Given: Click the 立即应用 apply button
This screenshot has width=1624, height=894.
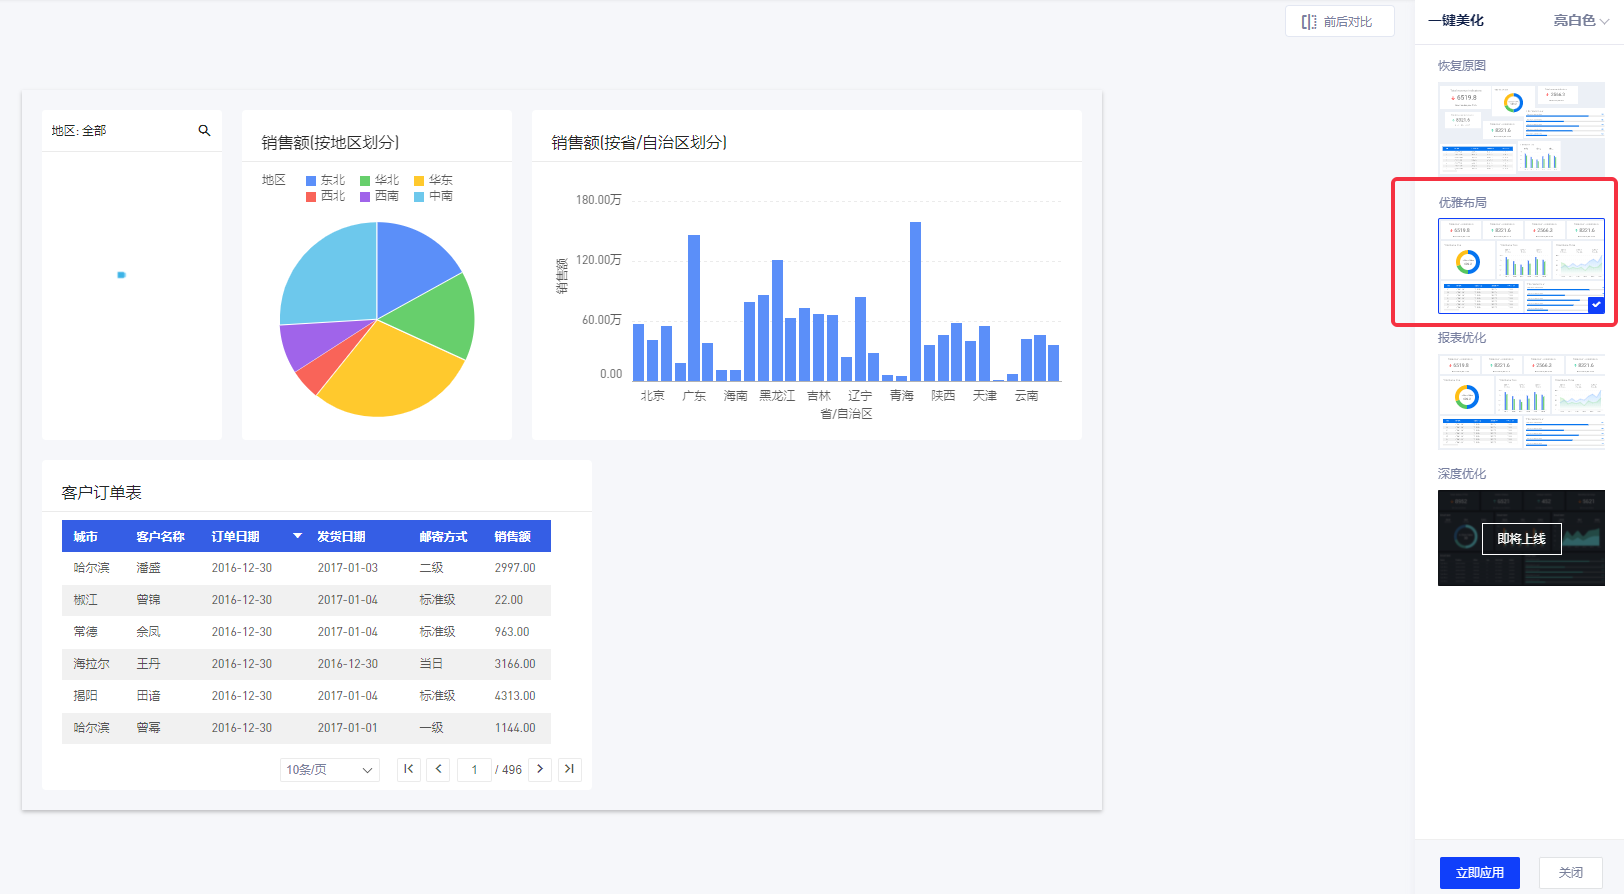Looking at the screenshot, I should coord(1479,873).
